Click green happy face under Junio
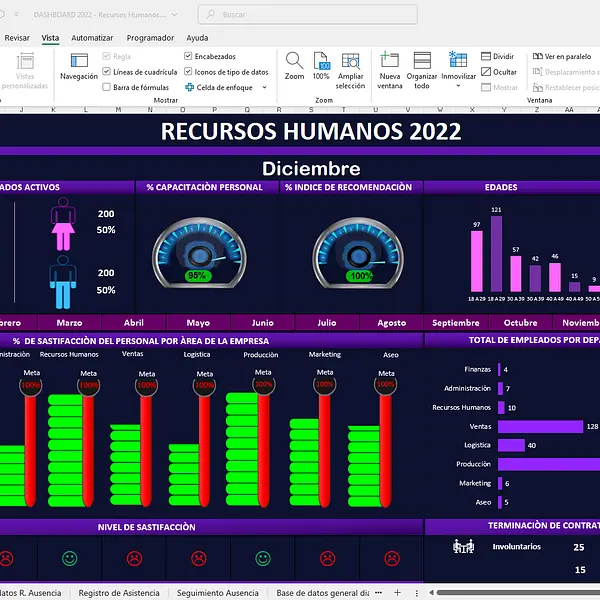 [263, 558]
